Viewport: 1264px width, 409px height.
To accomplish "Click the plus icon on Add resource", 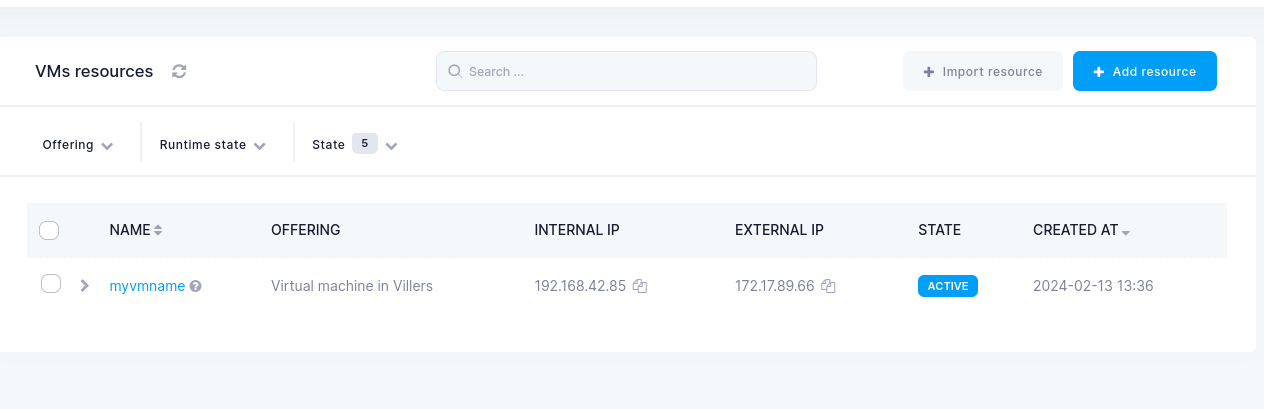I will [x=1098, y=72].
